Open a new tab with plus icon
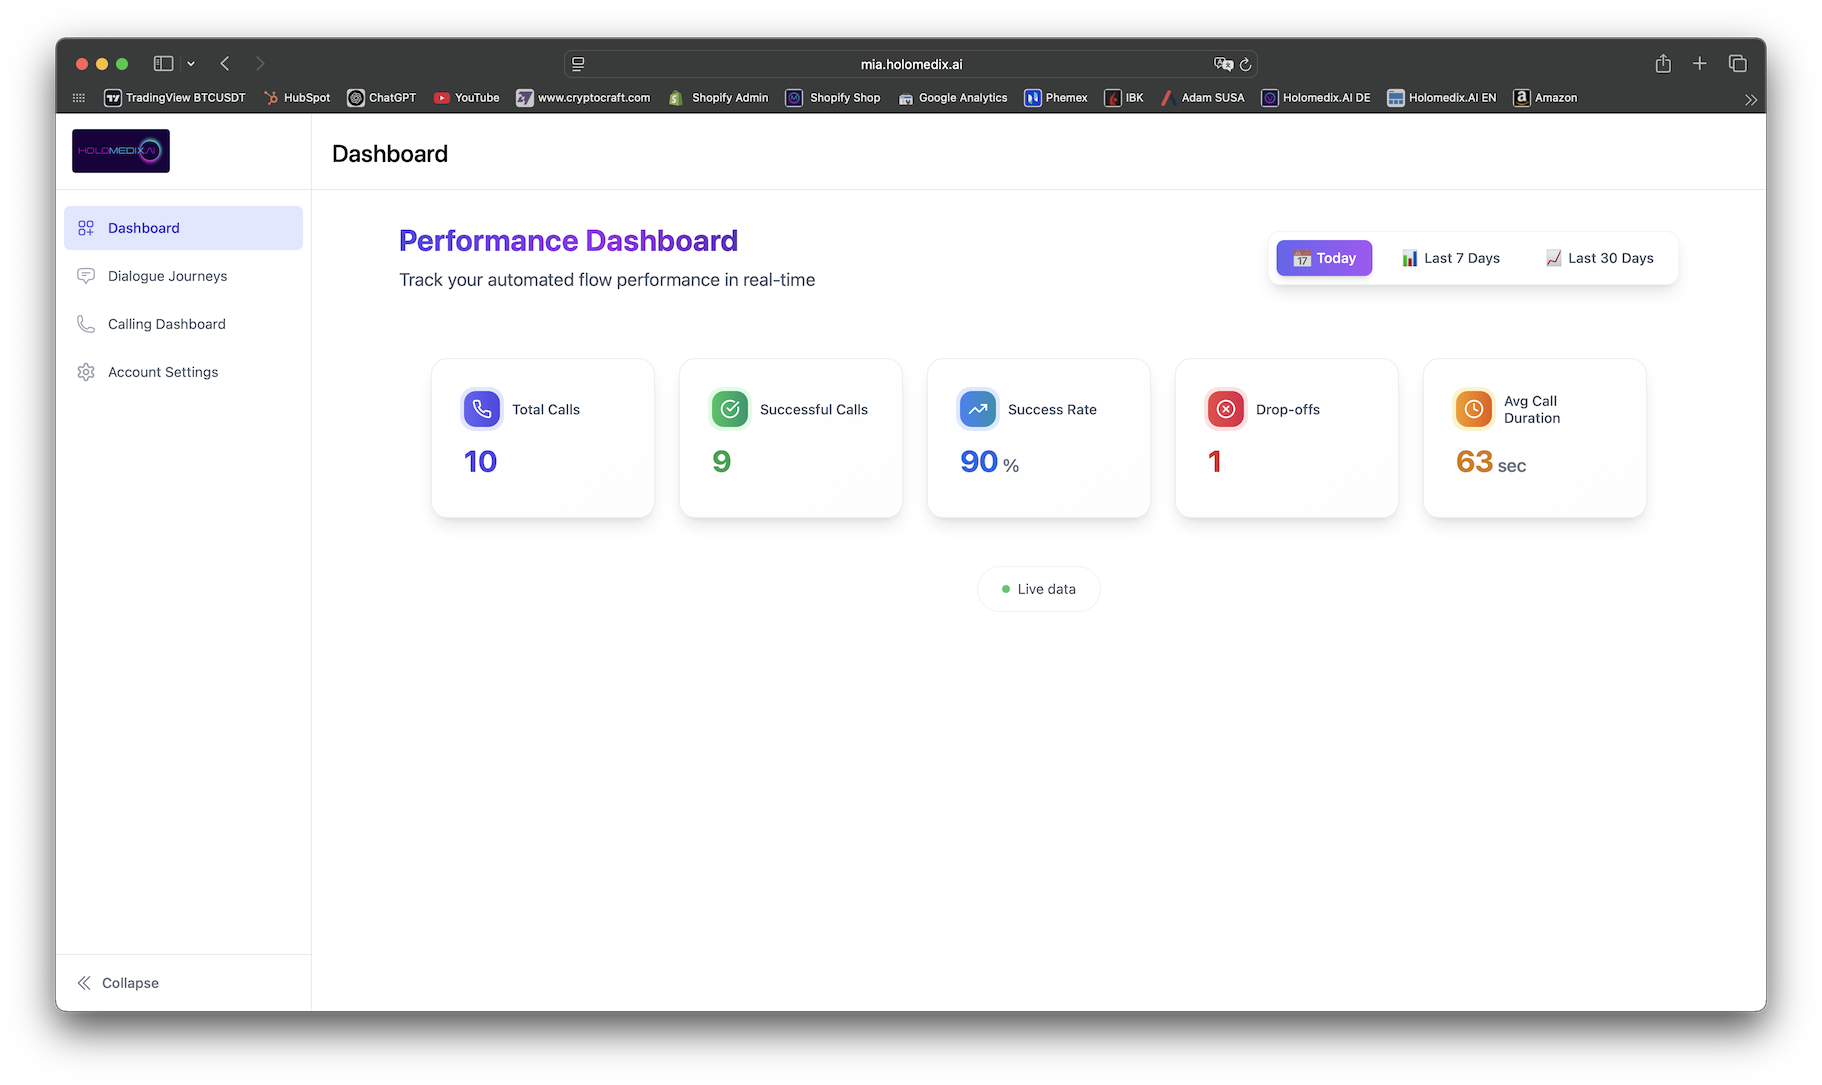Image resolution: width=1822 pixels, height=1085 pixels. click(1699, 64)
